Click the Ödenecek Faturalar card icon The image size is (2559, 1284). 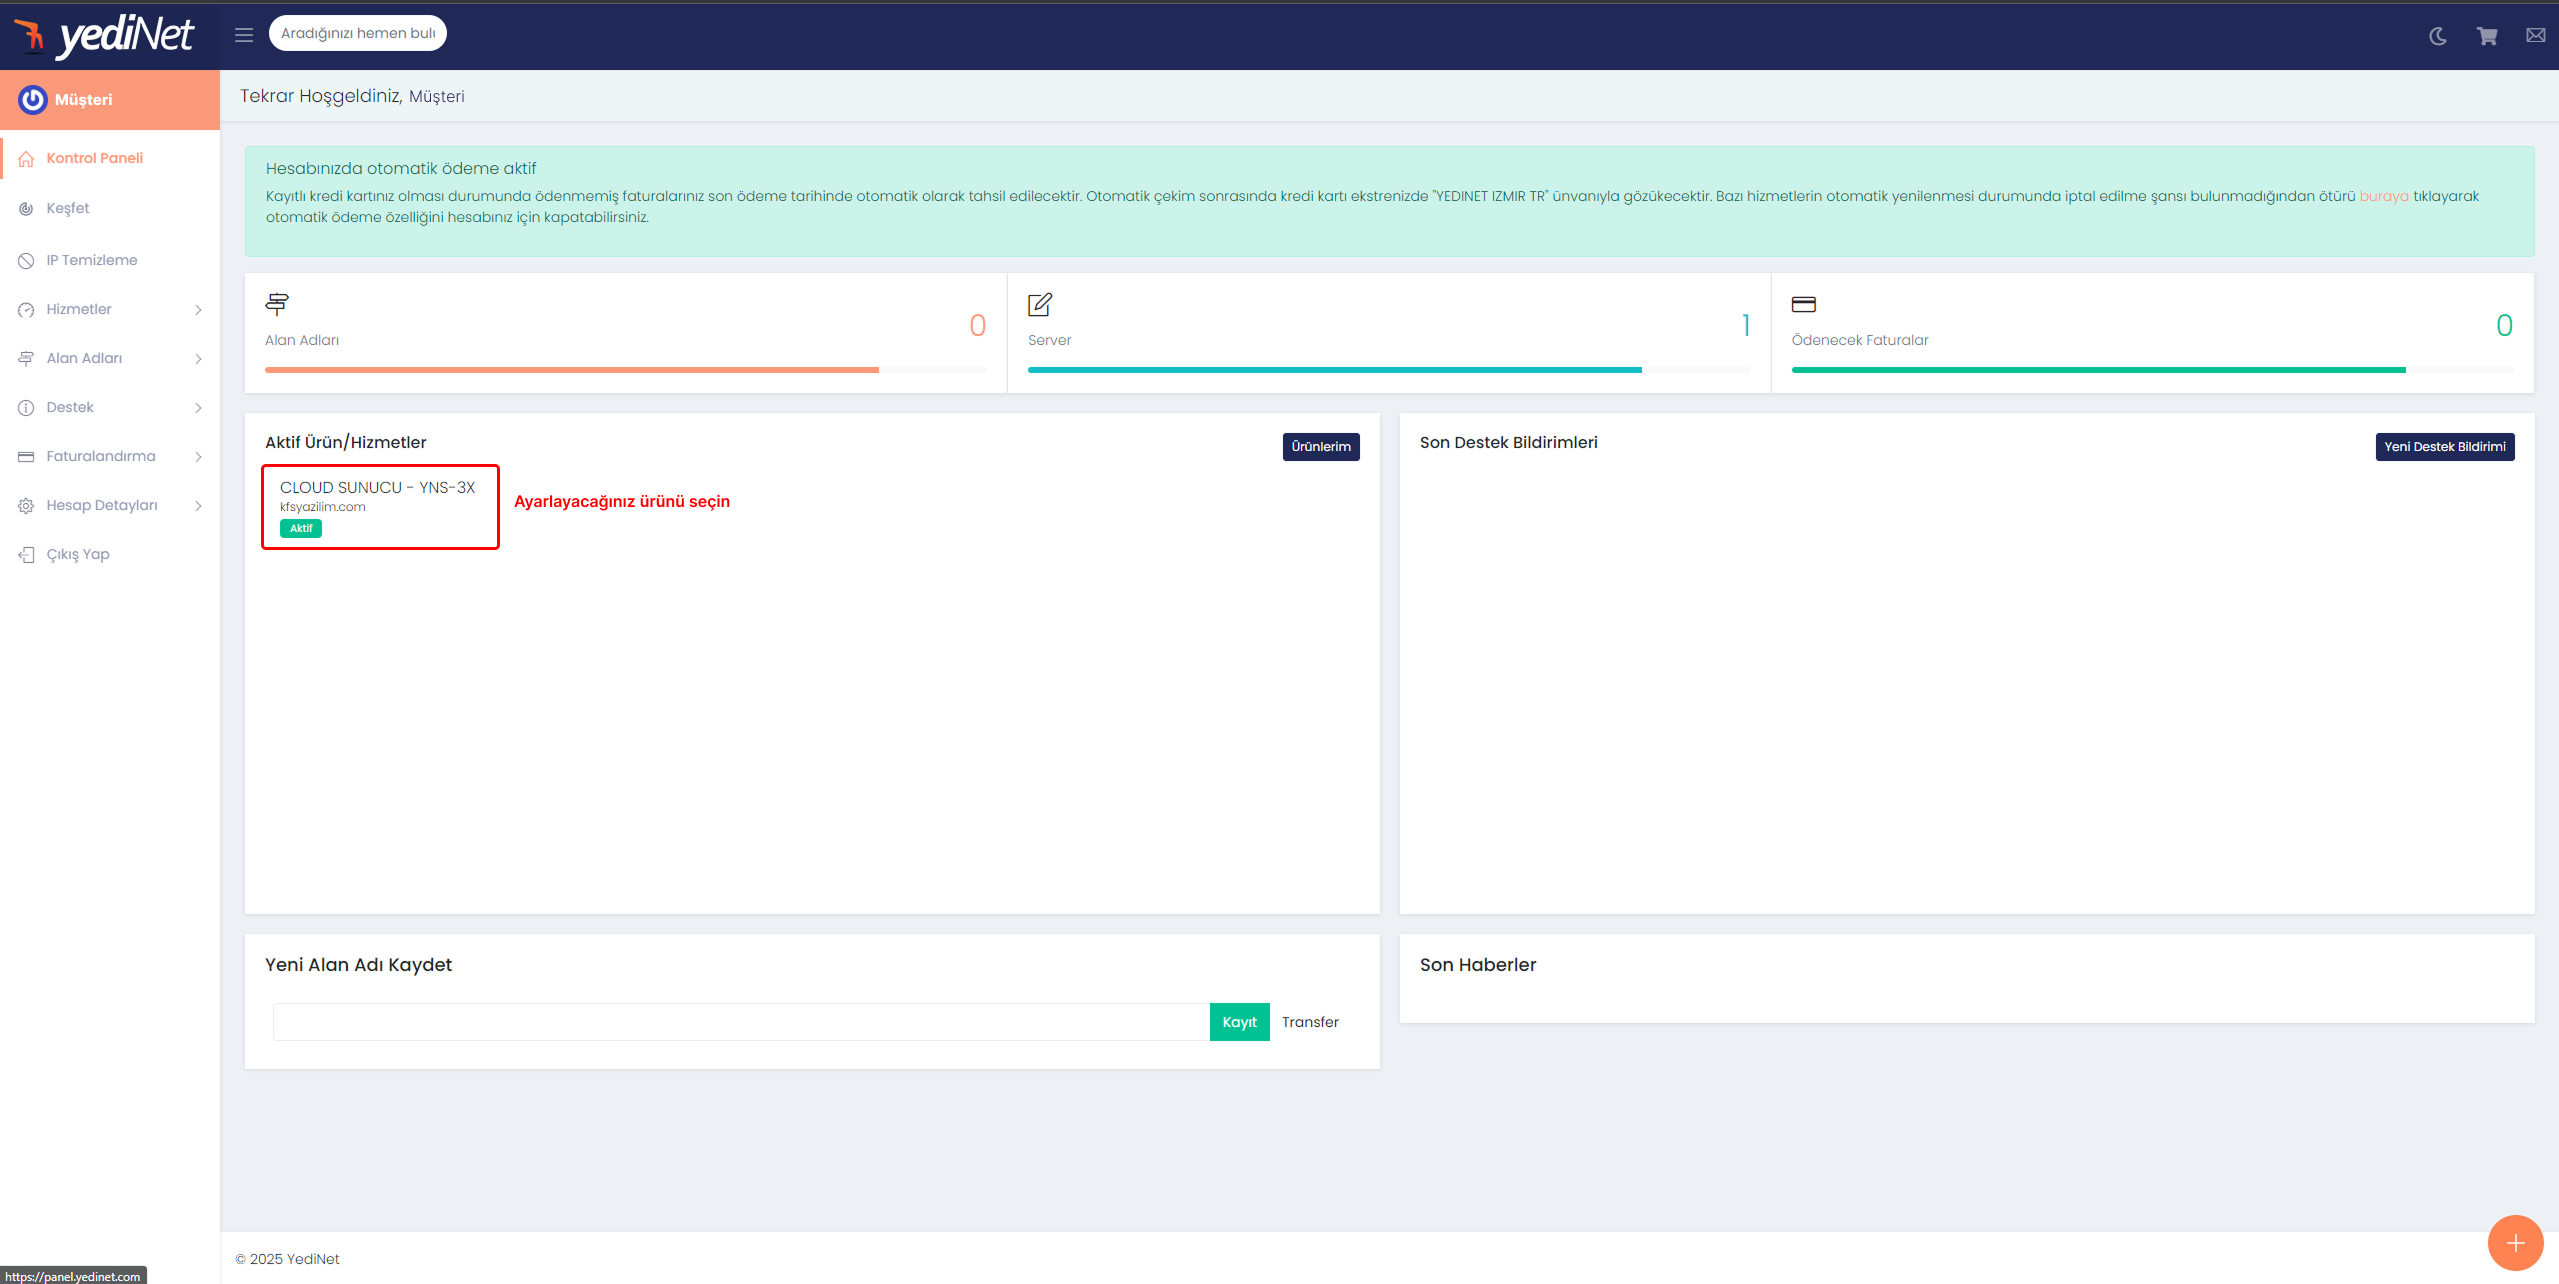(x=1803, y=304)
